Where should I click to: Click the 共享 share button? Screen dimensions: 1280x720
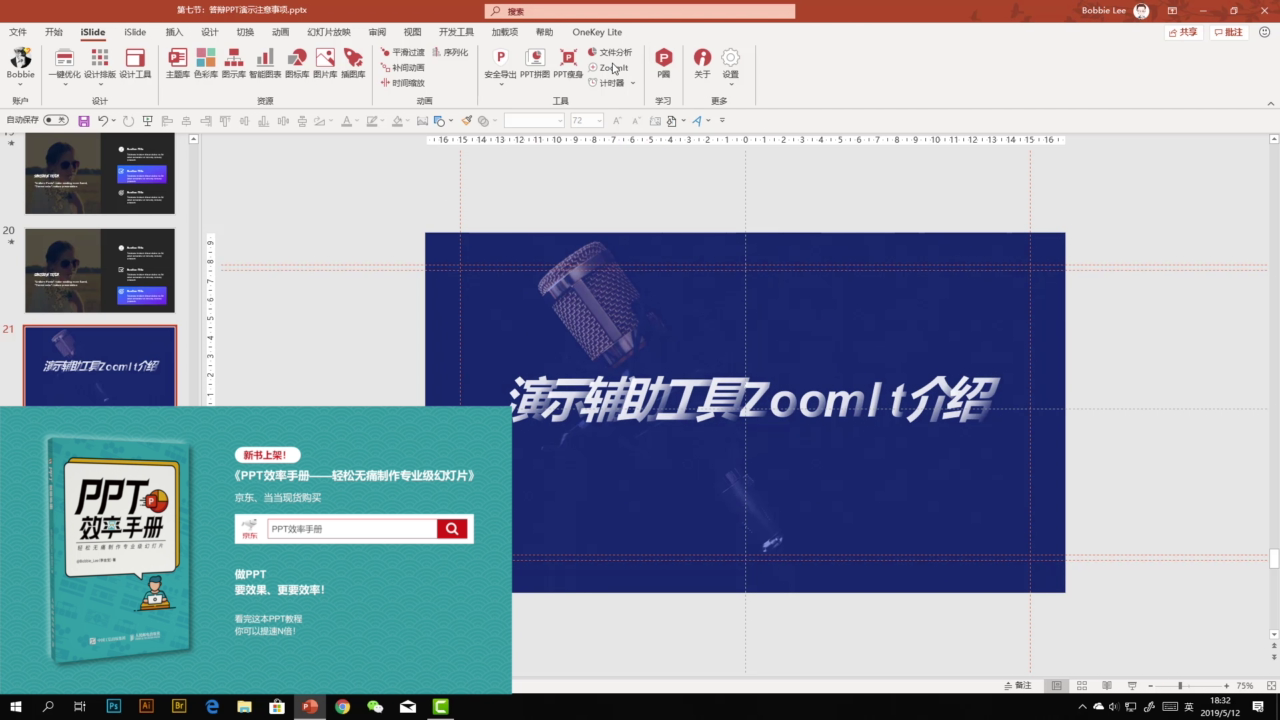tap(1184, 32)
